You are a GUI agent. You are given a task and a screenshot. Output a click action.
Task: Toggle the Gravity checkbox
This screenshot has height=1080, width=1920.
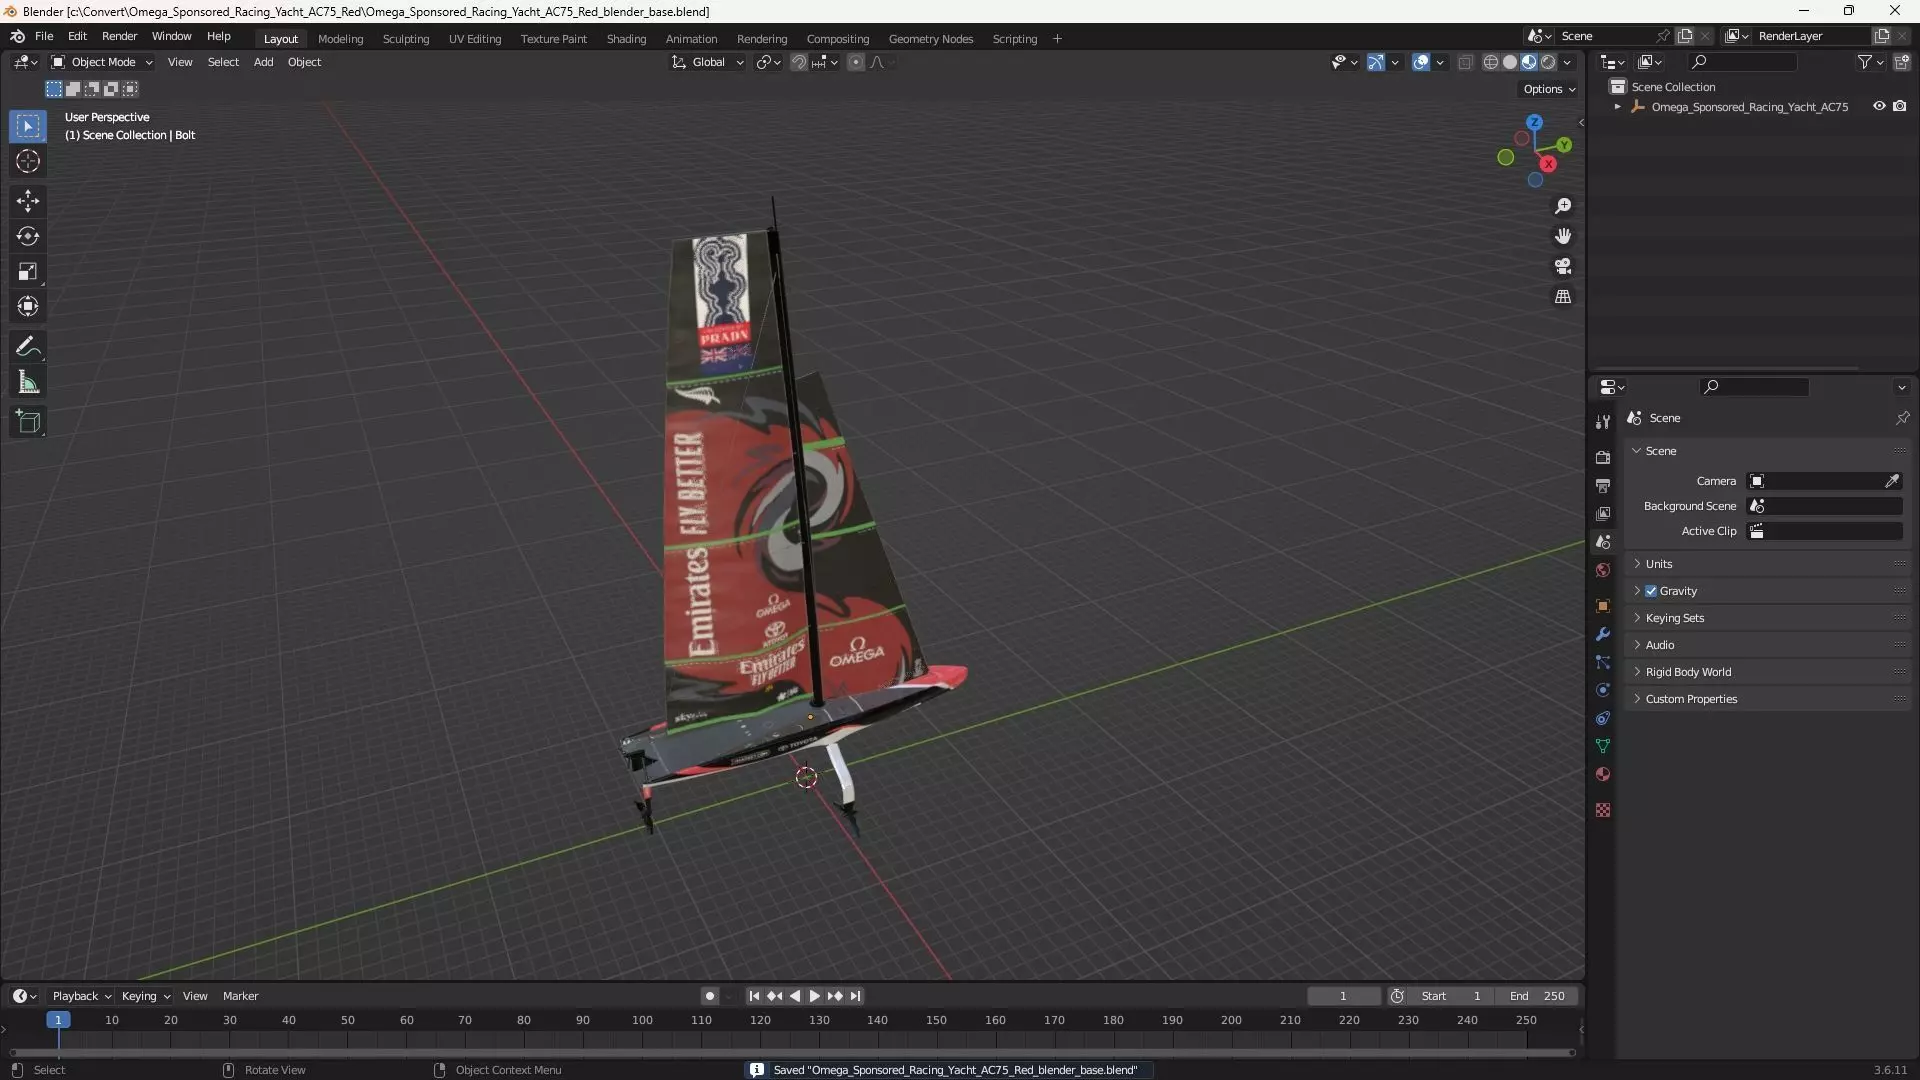[x=1651, y=591]
